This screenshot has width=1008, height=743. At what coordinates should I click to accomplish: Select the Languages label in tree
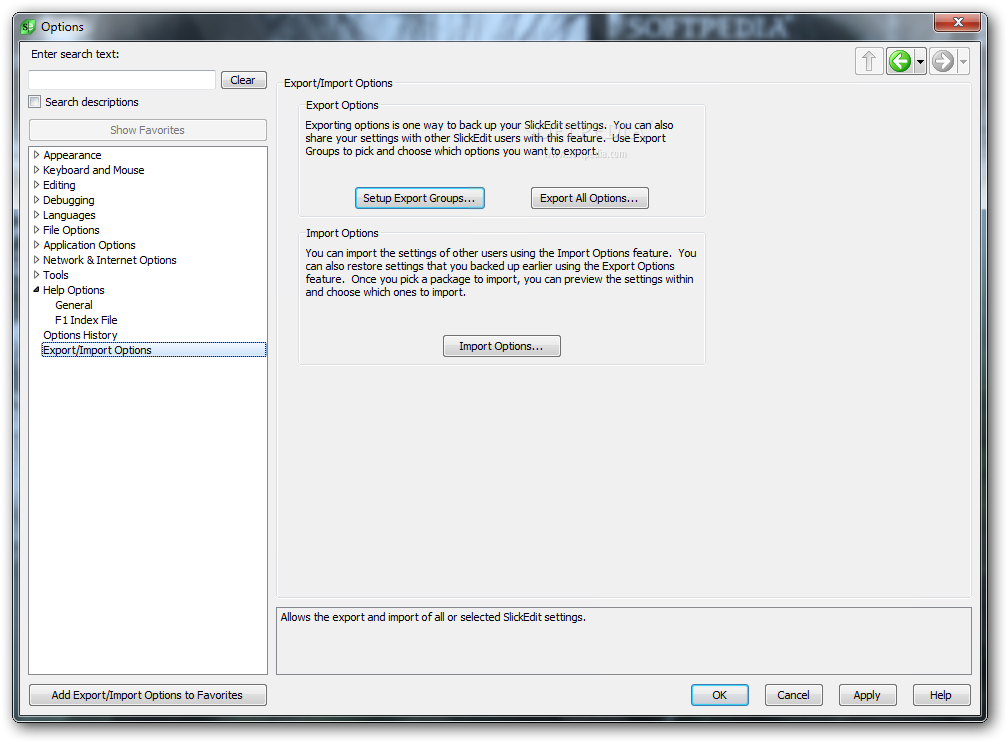click(69, 215)
